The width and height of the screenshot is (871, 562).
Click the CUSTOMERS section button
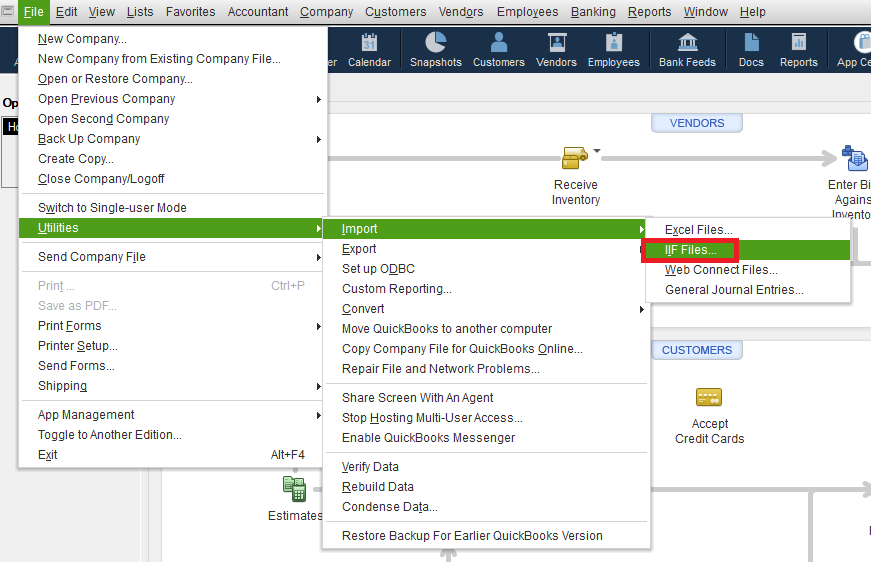point(697,350)
